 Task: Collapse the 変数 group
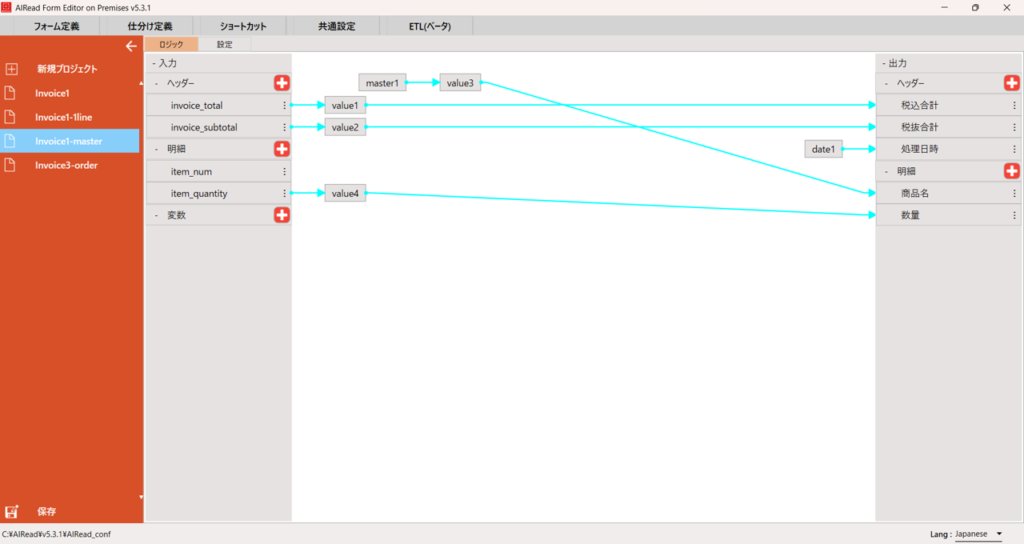pyautogui.click(x=156, y=215)
